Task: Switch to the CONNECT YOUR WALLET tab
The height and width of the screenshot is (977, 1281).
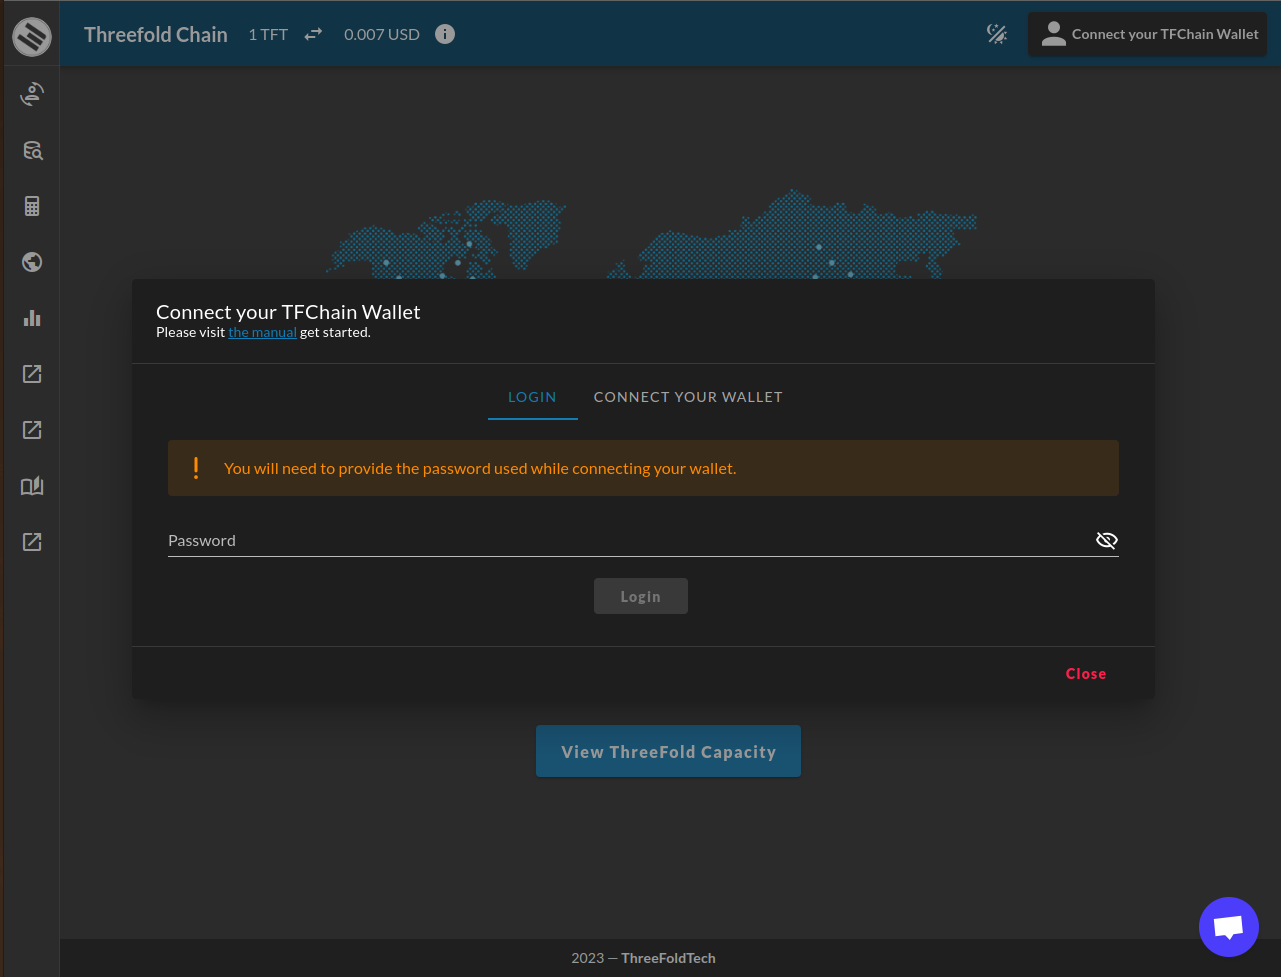Action: point(688,397)
